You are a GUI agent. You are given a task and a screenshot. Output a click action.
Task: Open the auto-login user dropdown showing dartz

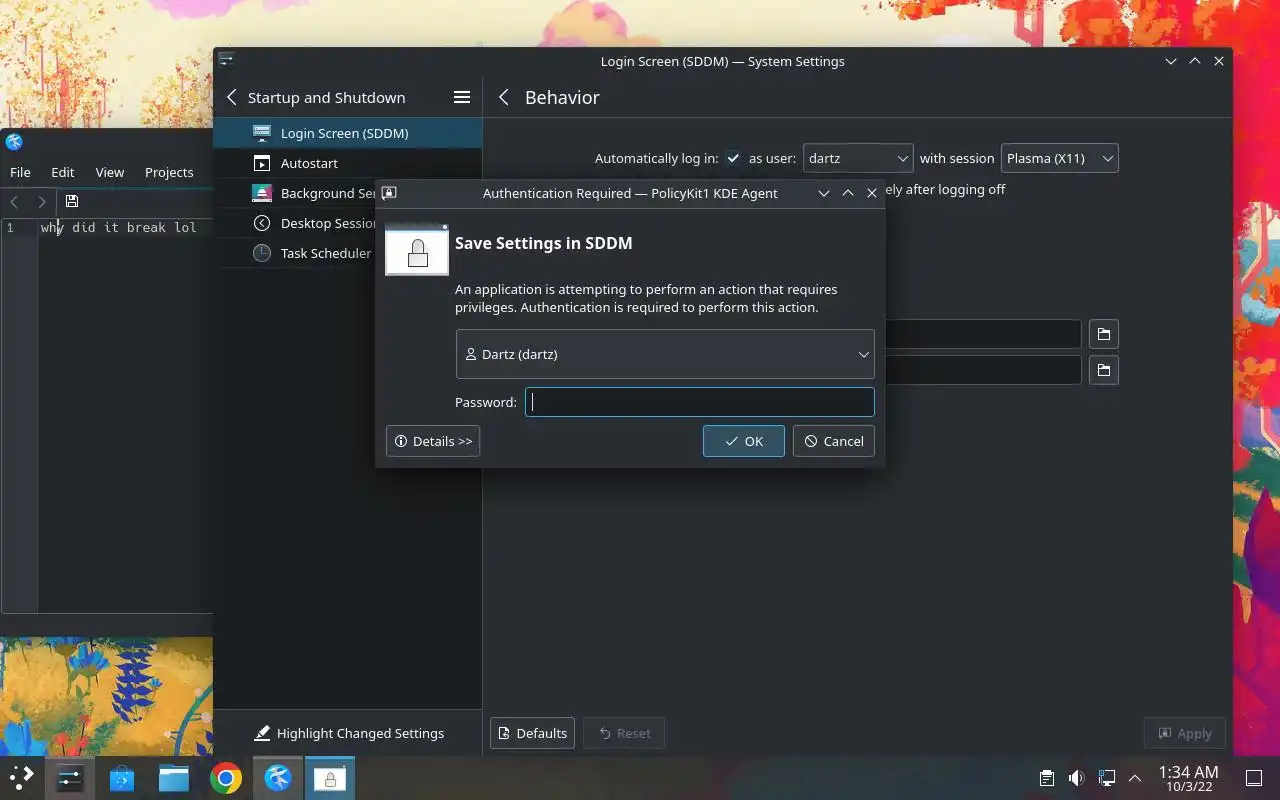pos(858,158)
